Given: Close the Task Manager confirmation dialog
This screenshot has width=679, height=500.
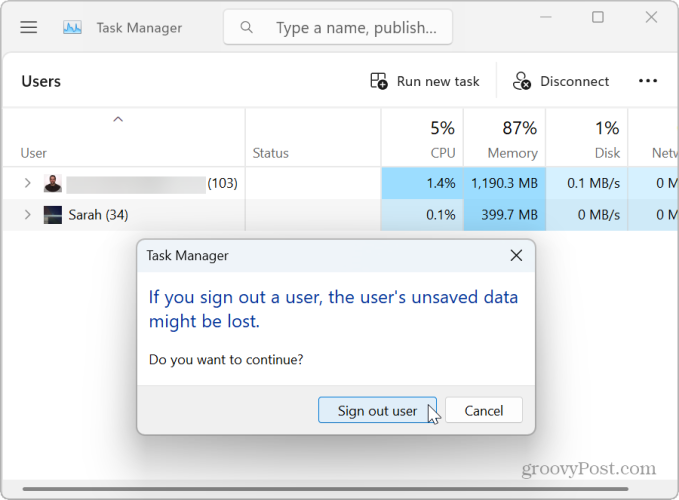Looking at the screenshot, I should [516, 255].
